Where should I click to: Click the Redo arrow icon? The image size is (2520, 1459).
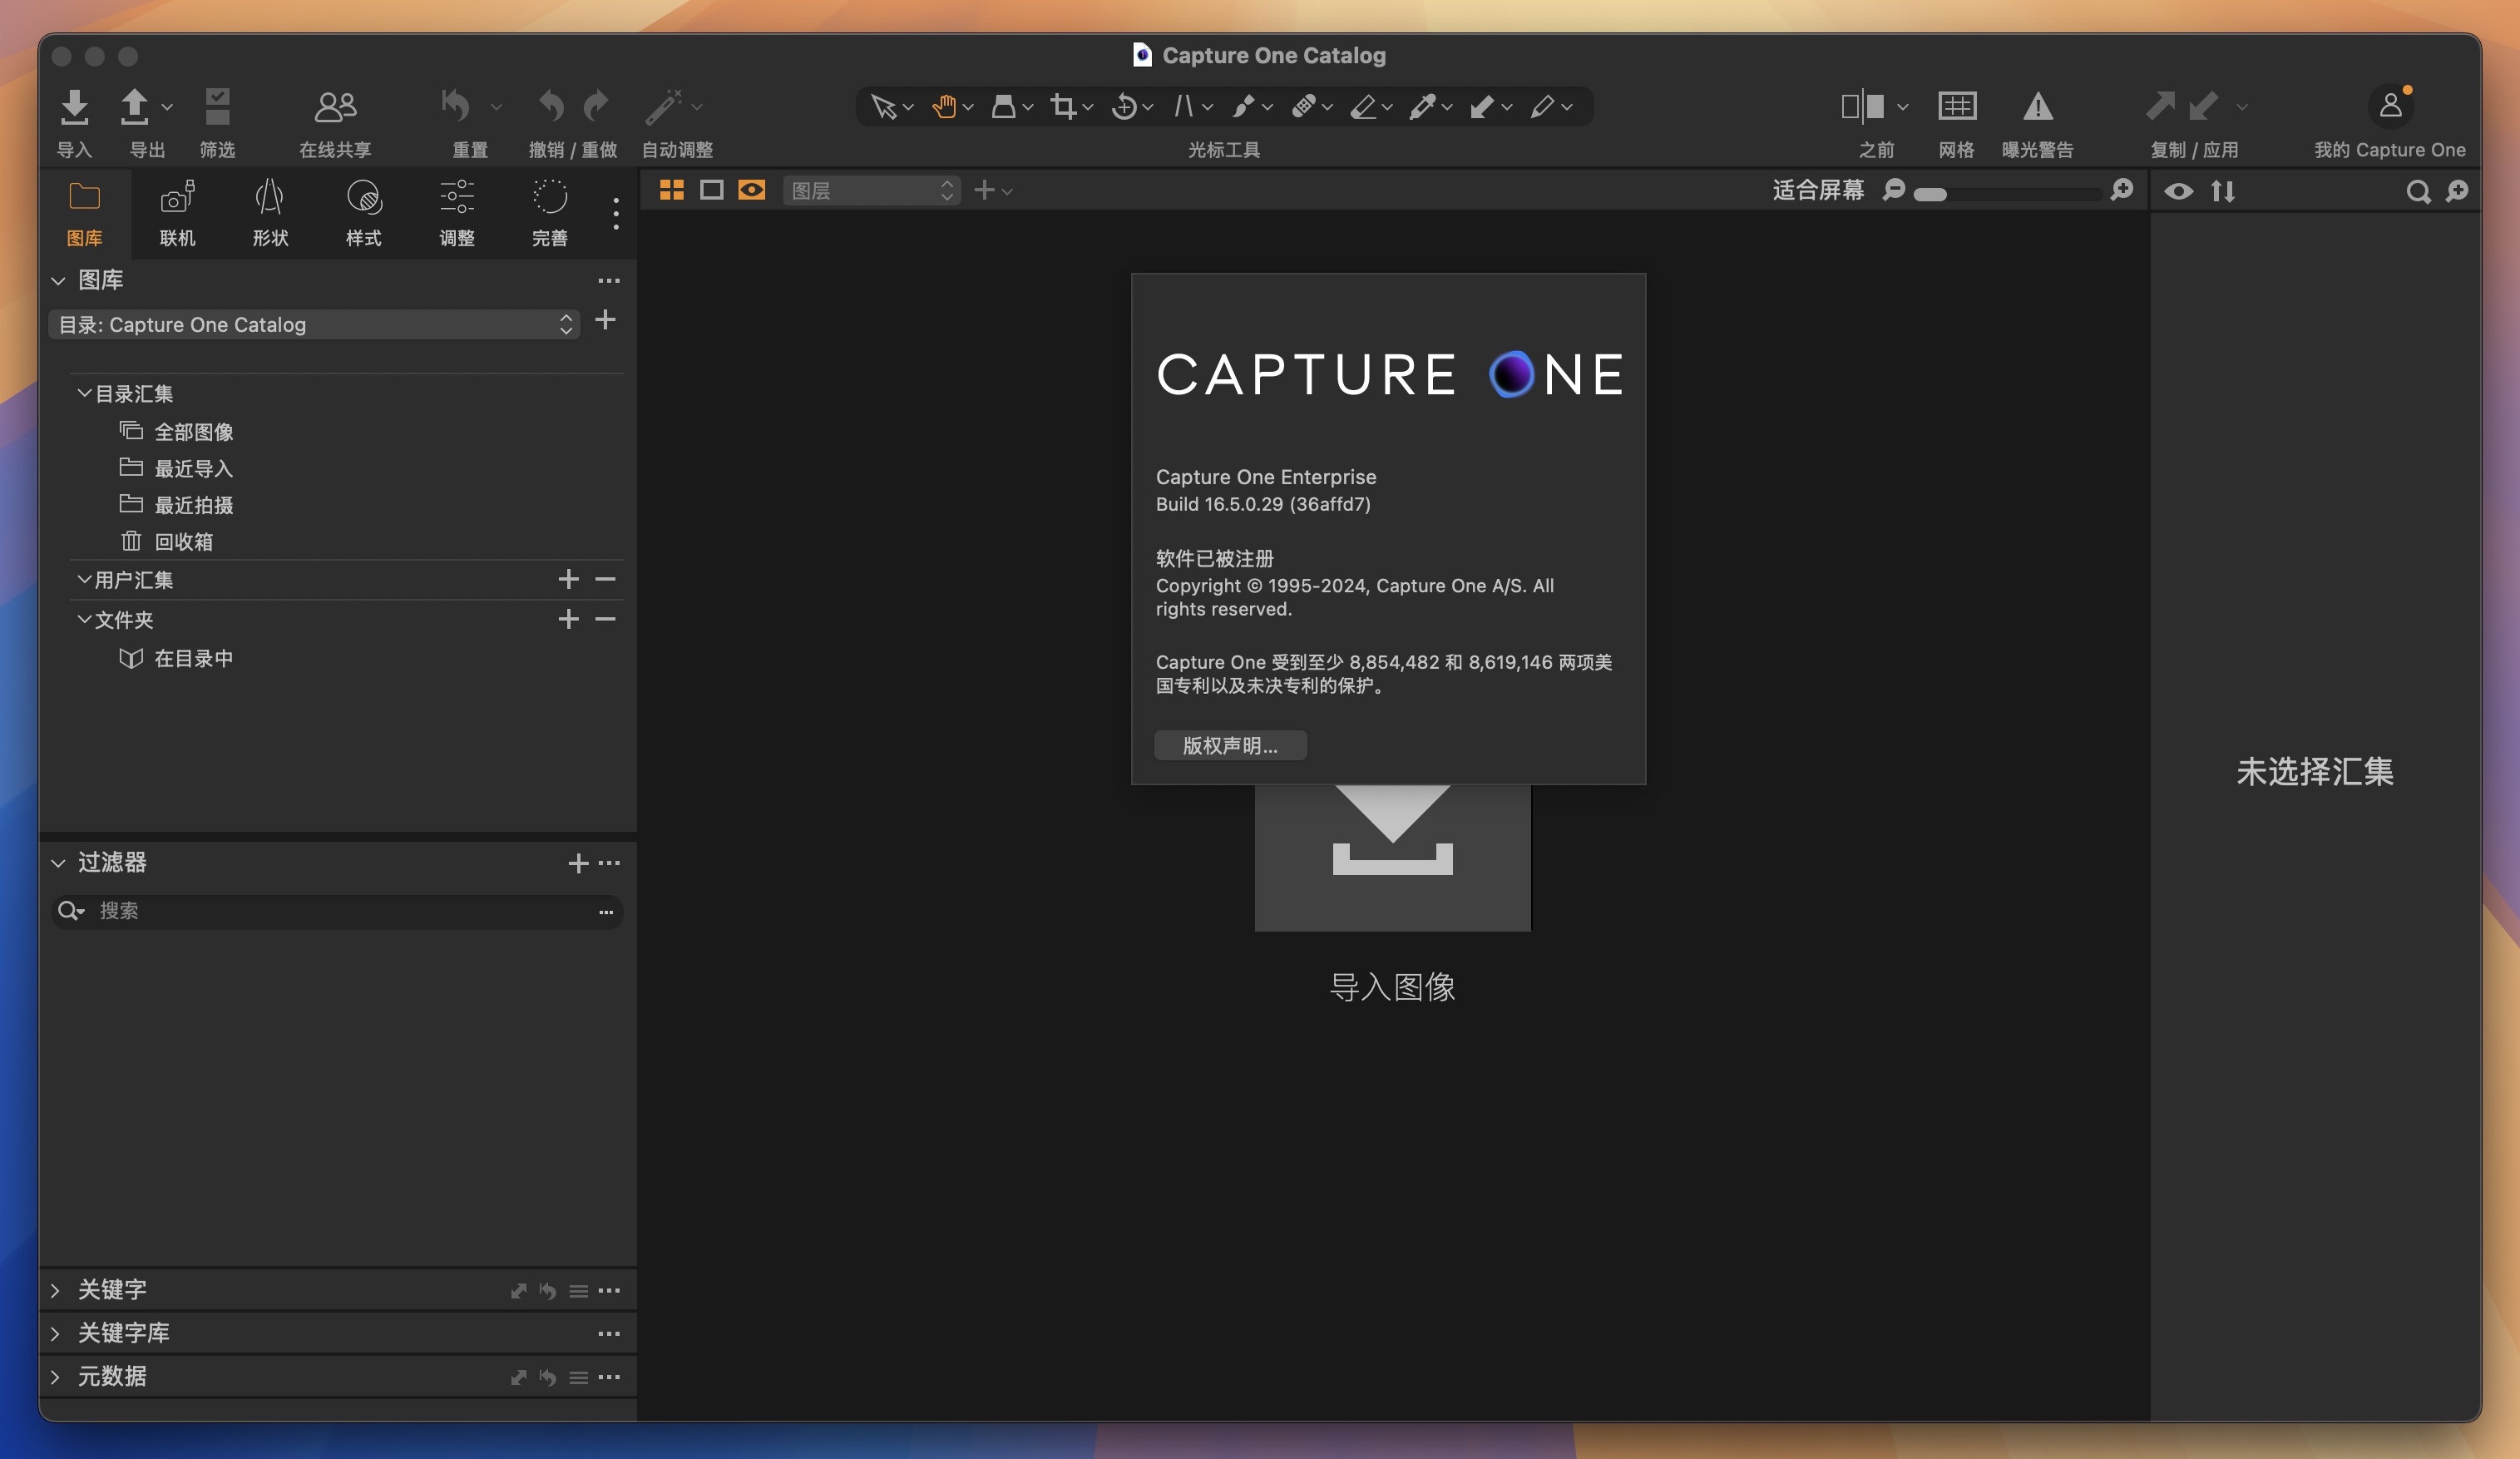coord(596,105)
